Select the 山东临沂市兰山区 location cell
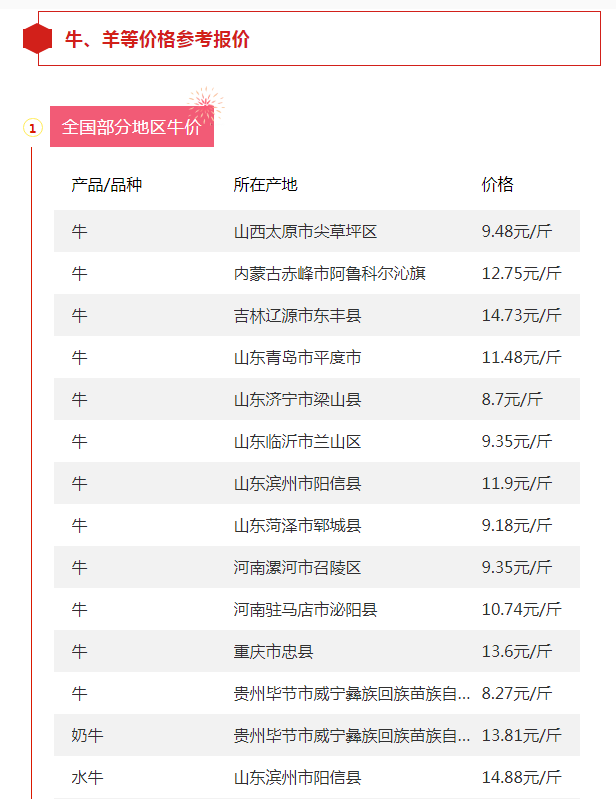The height and width of the screenshot is (799, 616). click(x=297, y=442)
